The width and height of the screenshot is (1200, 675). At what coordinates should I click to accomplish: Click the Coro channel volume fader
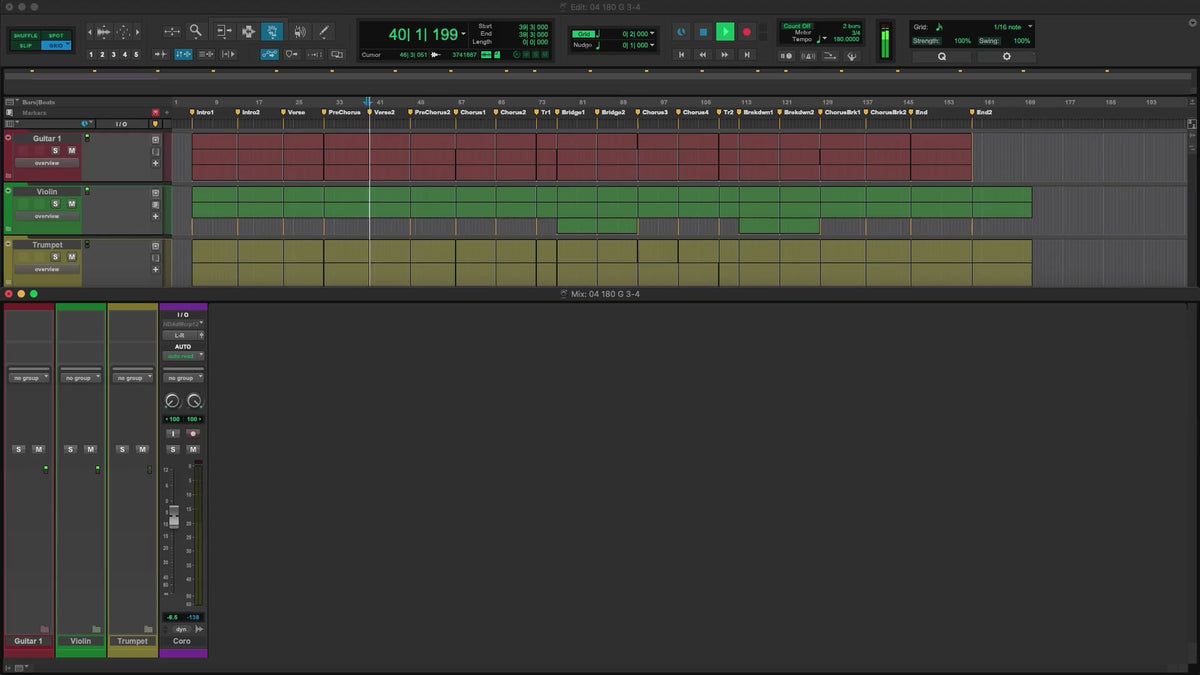point(174,517)
